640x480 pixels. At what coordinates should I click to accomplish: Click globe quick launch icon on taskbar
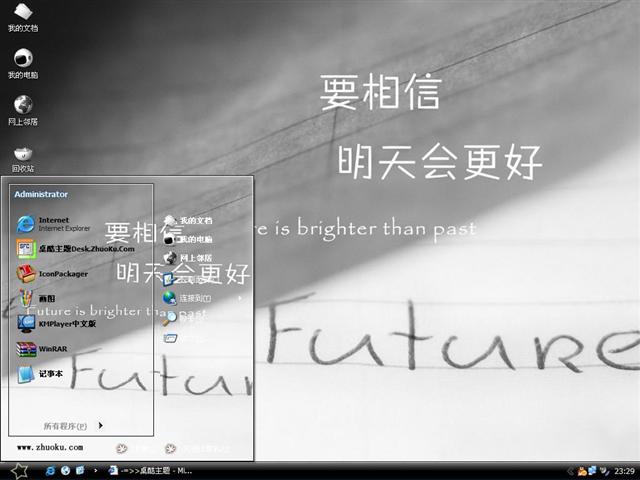(65, 471)
